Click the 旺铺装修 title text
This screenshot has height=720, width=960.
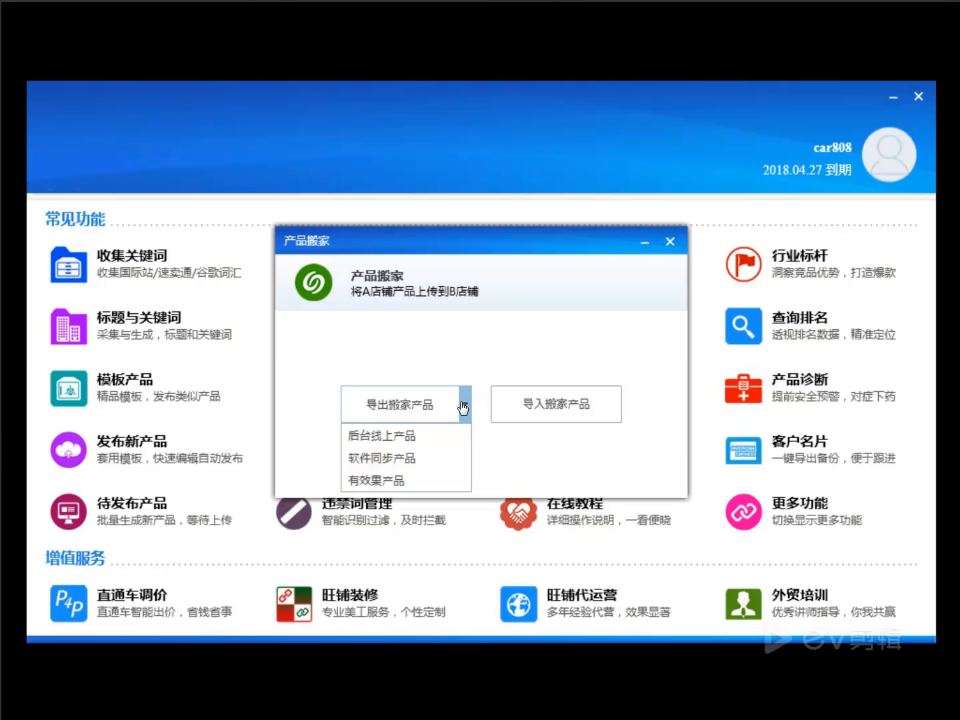350,594
